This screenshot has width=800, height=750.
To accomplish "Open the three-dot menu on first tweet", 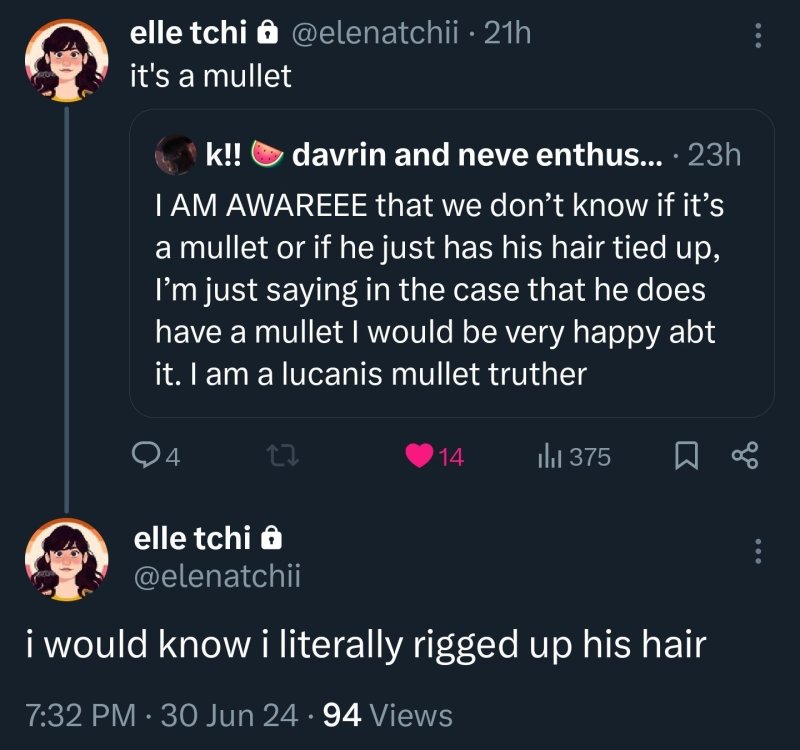I will [757, 37].
